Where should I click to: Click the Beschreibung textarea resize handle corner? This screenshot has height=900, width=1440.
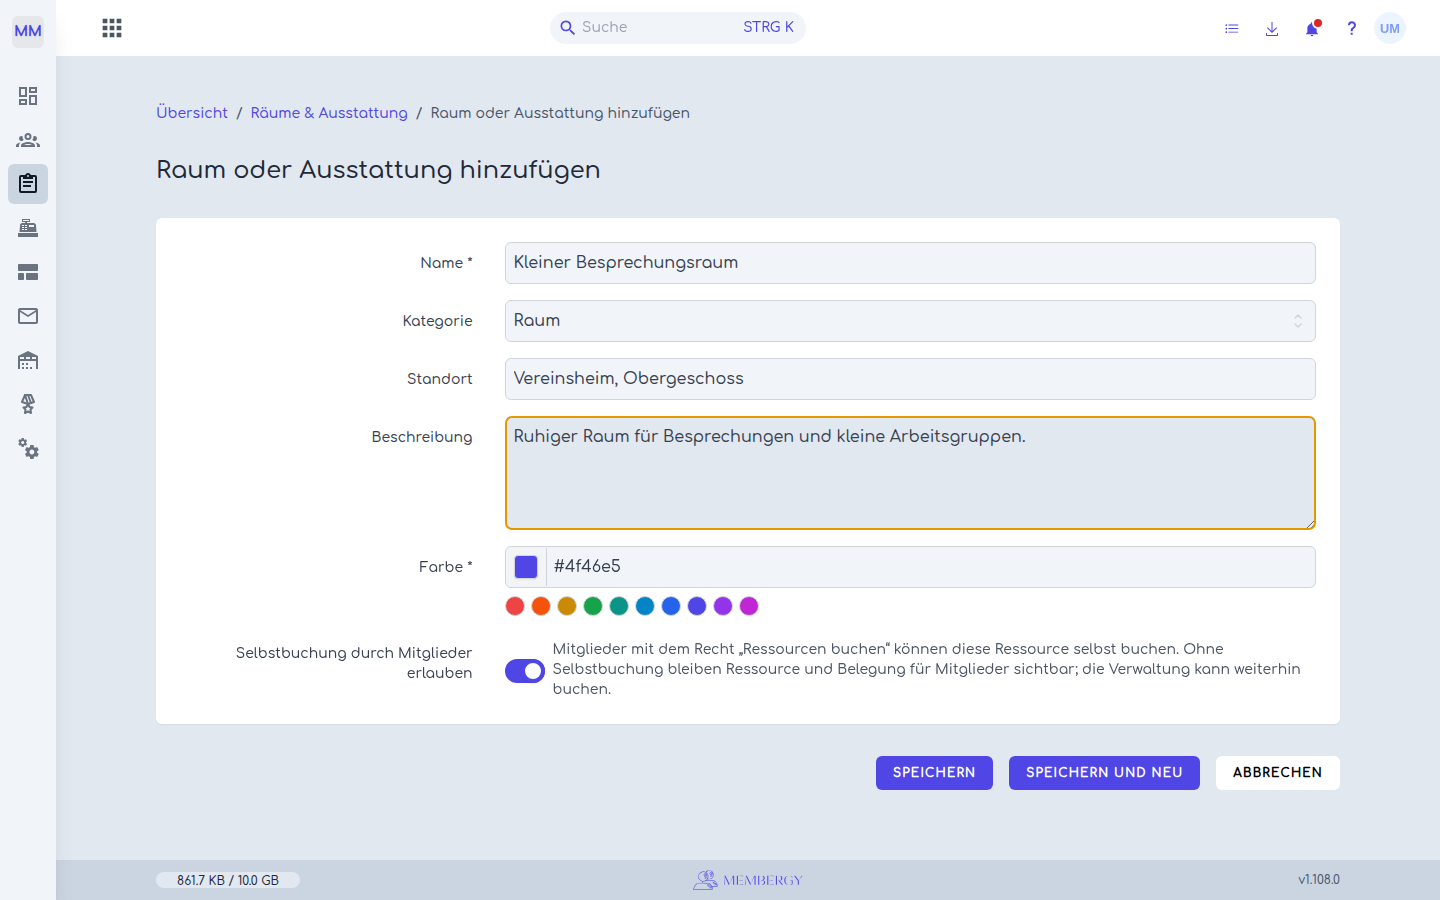(1309, 523)
